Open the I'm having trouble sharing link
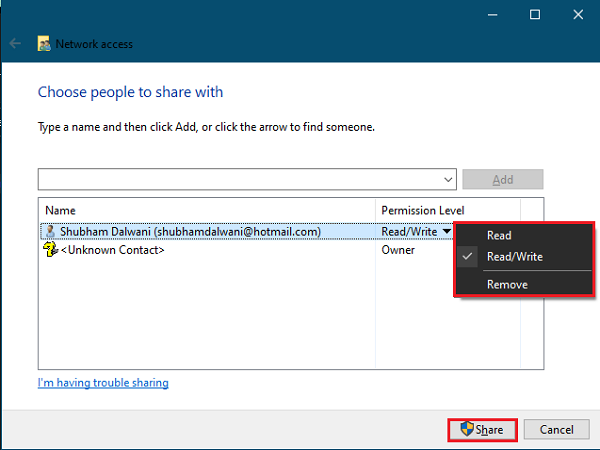600x450 pixels. [x=103, y=383]
